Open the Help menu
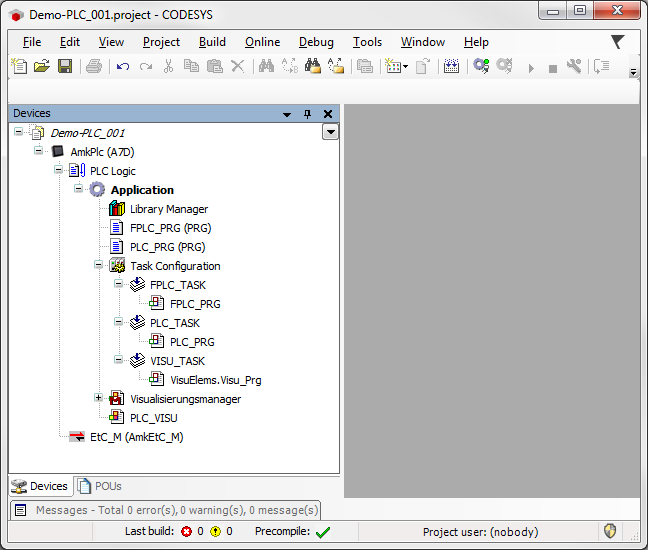The image size is (648, 550). [476, 42]
